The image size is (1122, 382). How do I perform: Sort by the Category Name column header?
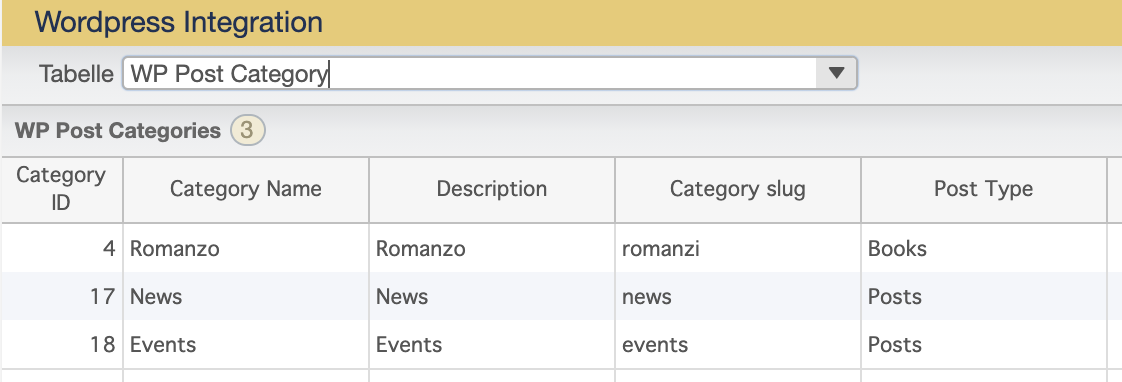[x=246, y=190]
